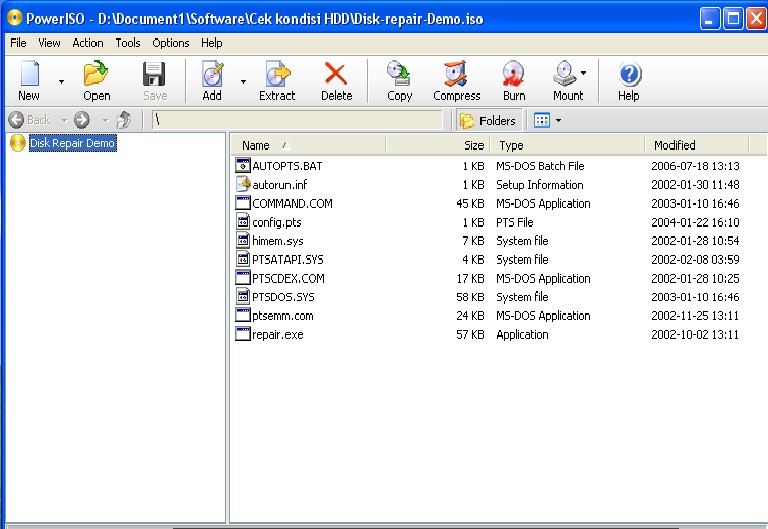This screenshot has height=529, width=768.
Task: Select the PTSATAPI.SYS file
Action: point(288,260)
